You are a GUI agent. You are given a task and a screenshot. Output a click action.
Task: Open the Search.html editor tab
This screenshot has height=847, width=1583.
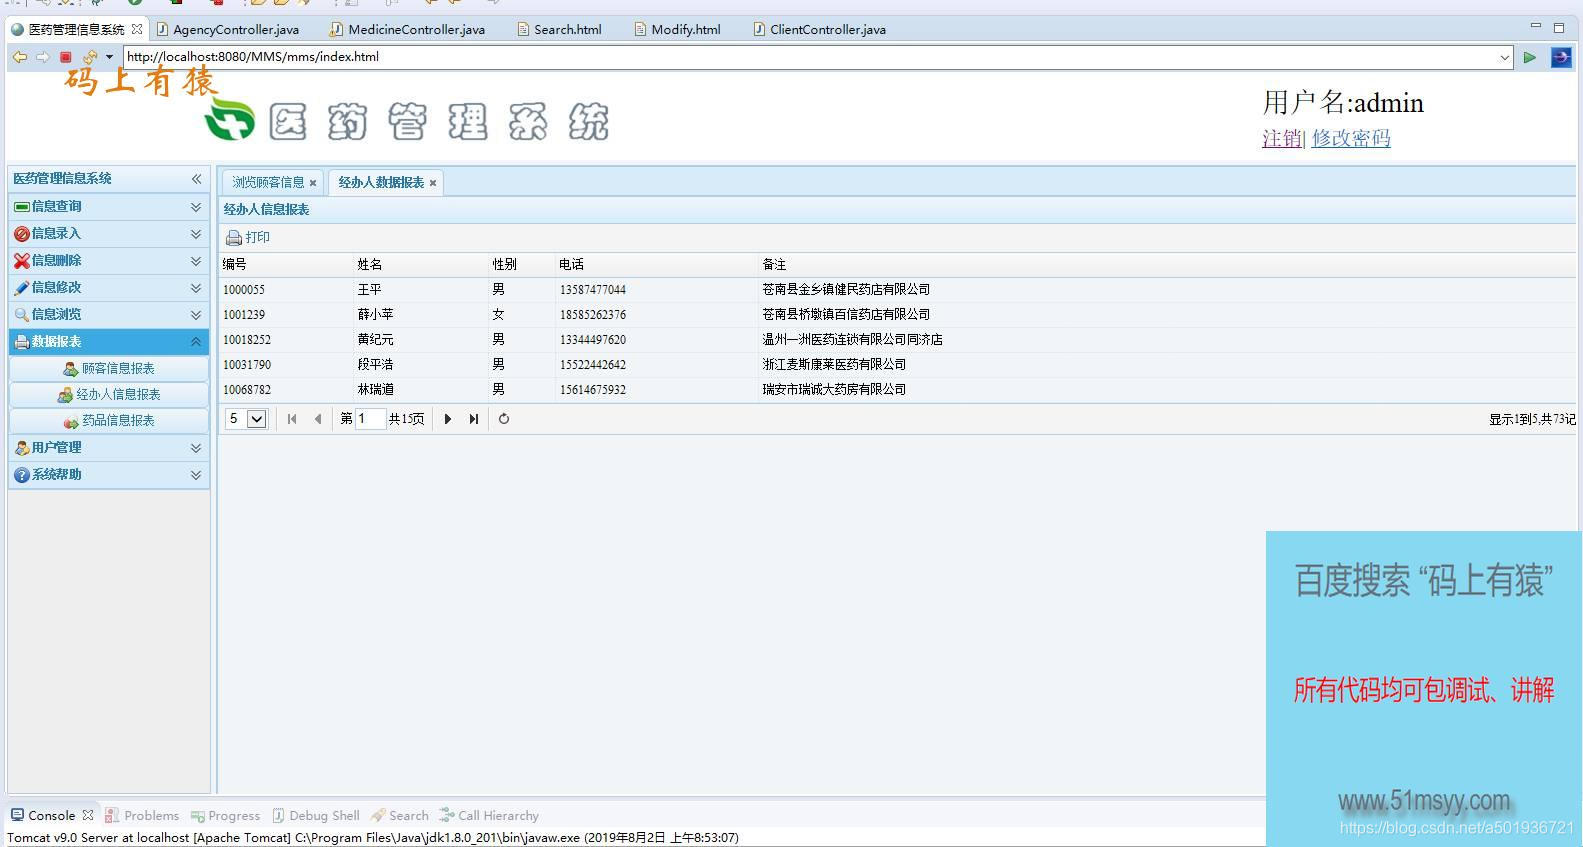pos(560,29)
